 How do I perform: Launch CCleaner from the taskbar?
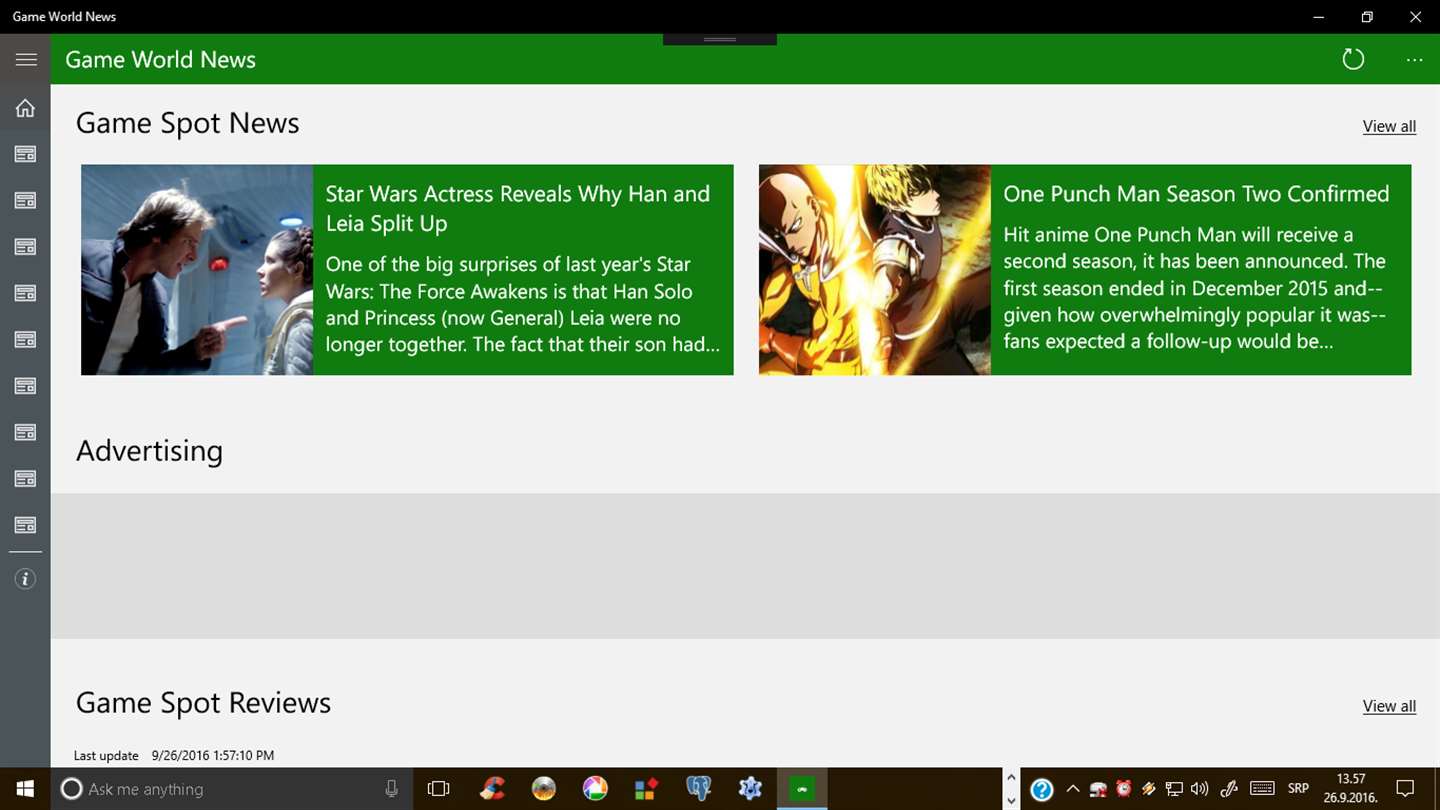click(x=491, y=789)
